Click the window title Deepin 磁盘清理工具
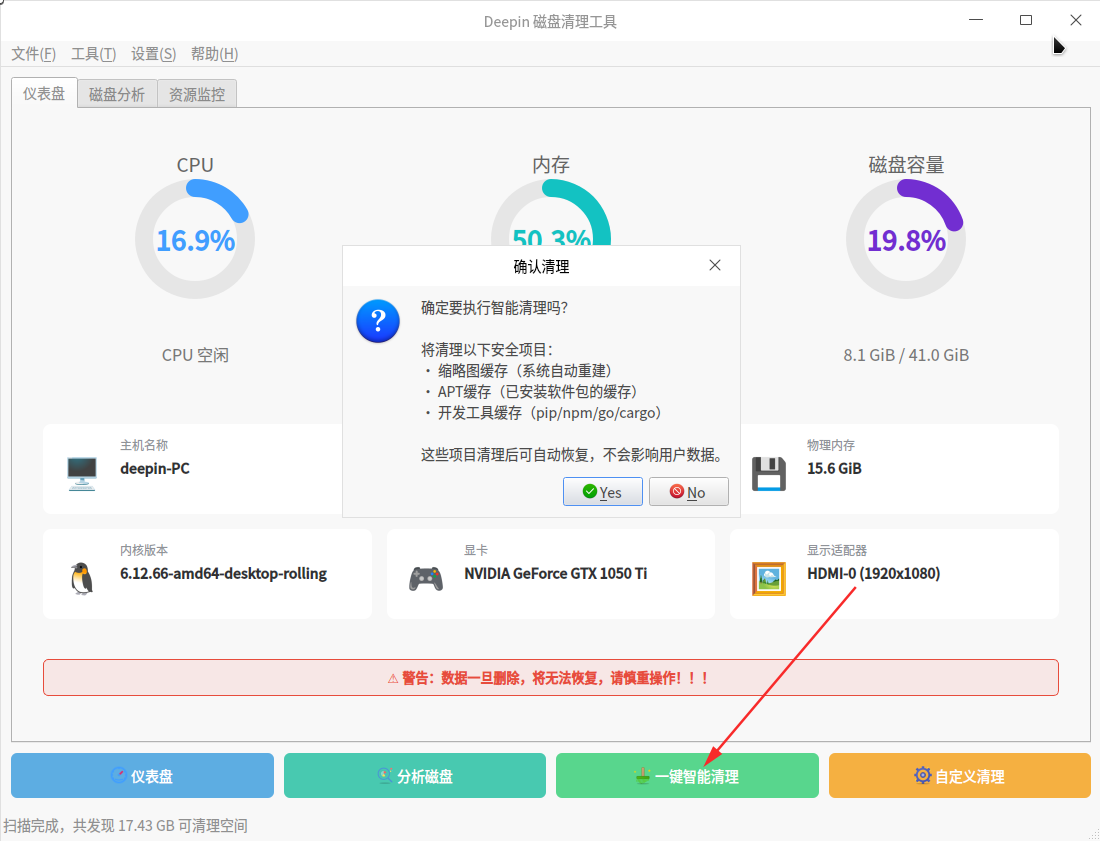 (550, 22)
